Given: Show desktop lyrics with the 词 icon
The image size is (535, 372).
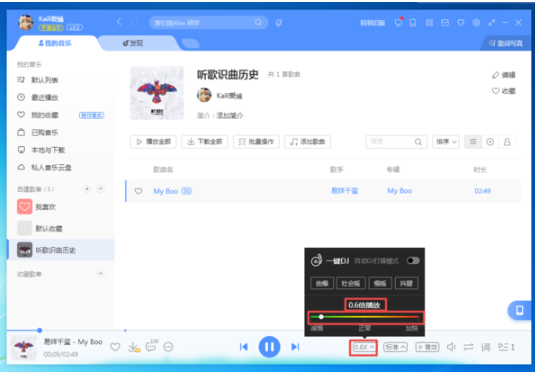Looking at the screenshot, I should 486,347.
